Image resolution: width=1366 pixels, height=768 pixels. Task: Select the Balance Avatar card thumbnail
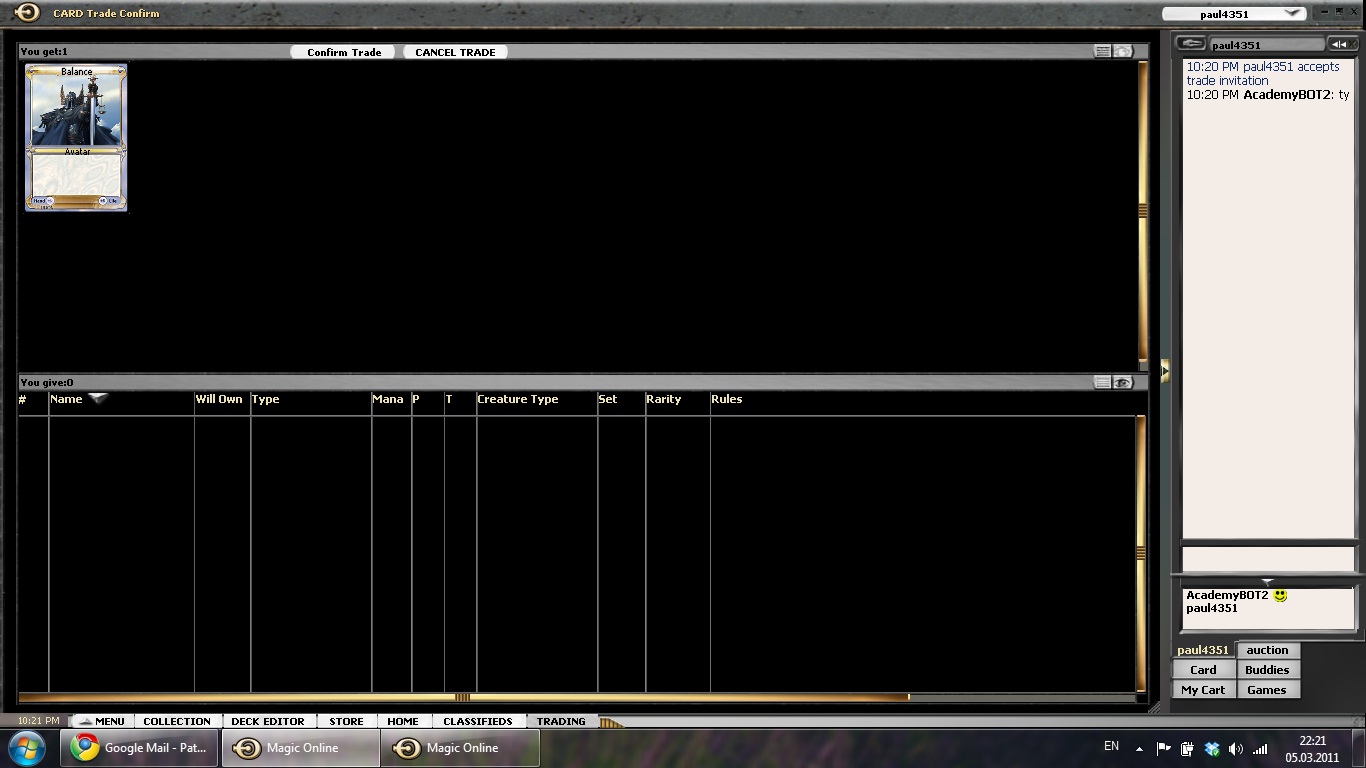coord(76,137)
